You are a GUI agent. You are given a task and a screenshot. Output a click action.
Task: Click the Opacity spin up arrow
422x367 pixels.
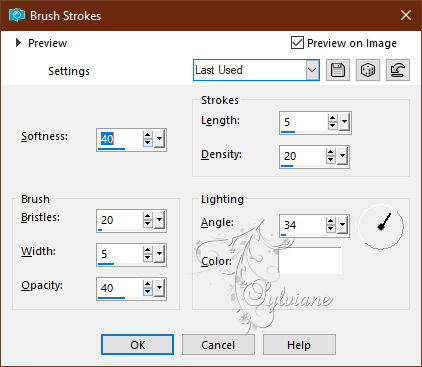pos(148,284)
